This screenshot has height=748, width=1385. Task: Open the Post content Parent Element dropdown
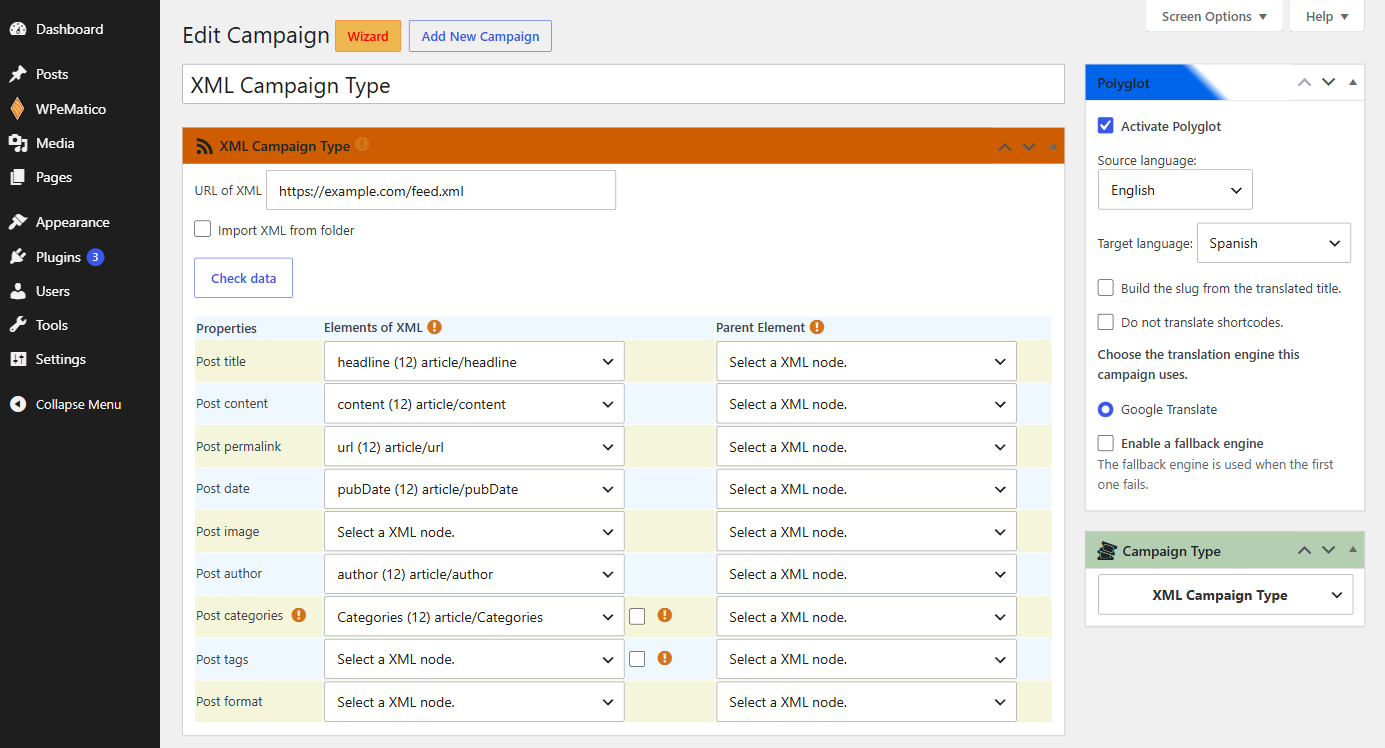[866, 404]
